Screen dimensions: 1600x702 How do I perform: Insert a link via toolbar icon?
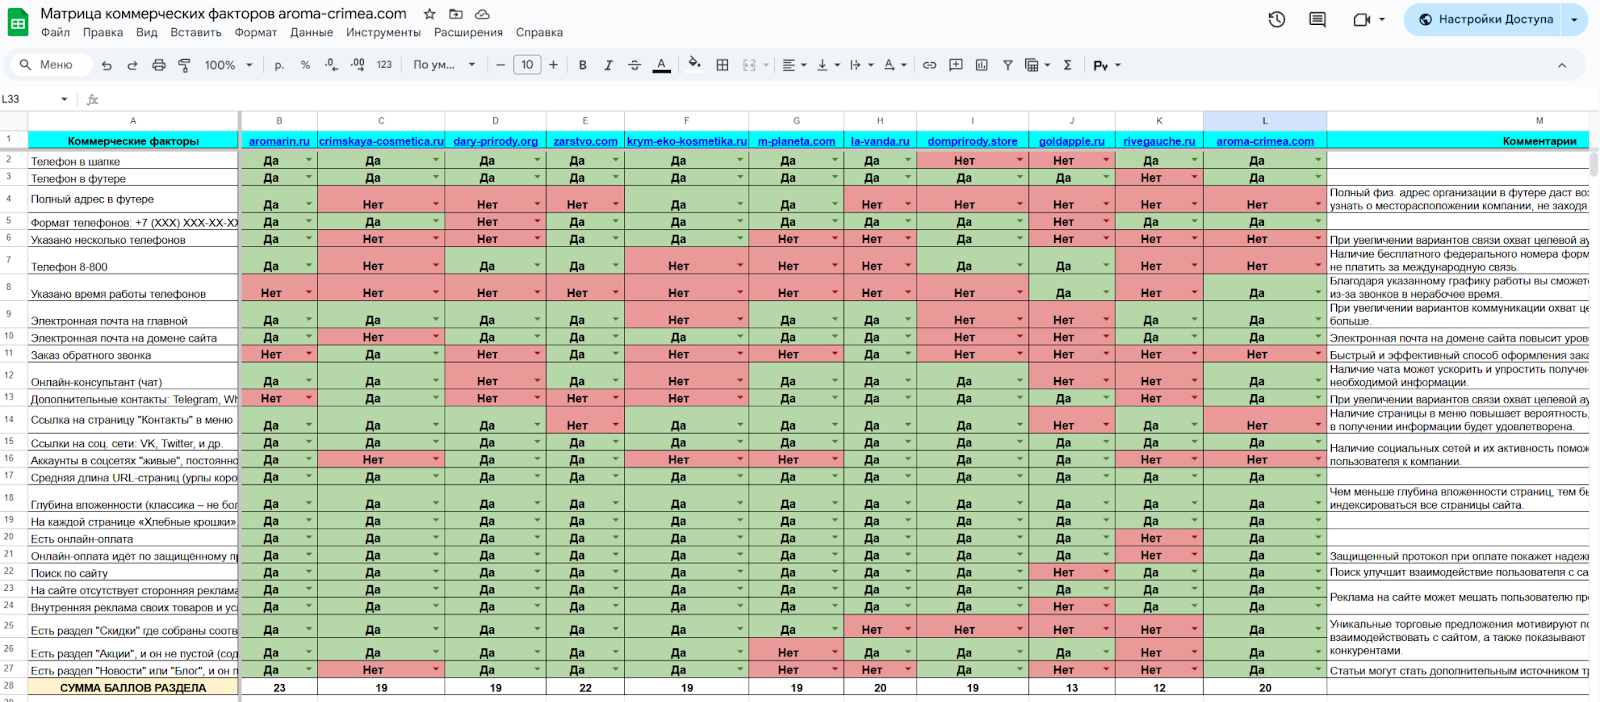coord(929,65)
